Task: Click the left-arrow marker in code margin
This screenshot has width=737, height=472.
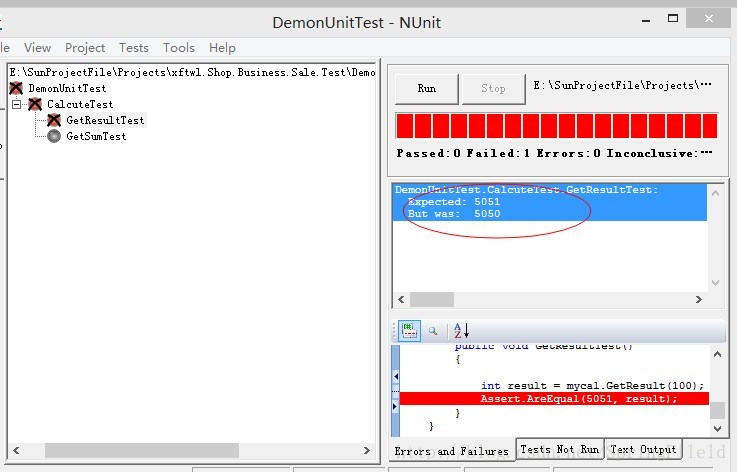Action: (x=396, y=377)
